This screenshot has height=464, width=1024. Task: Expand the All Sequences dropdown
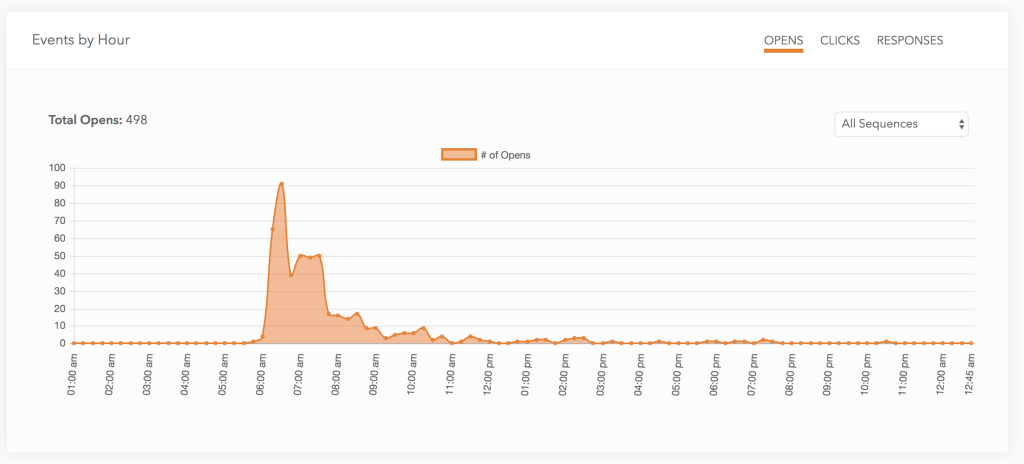point(901,124)
